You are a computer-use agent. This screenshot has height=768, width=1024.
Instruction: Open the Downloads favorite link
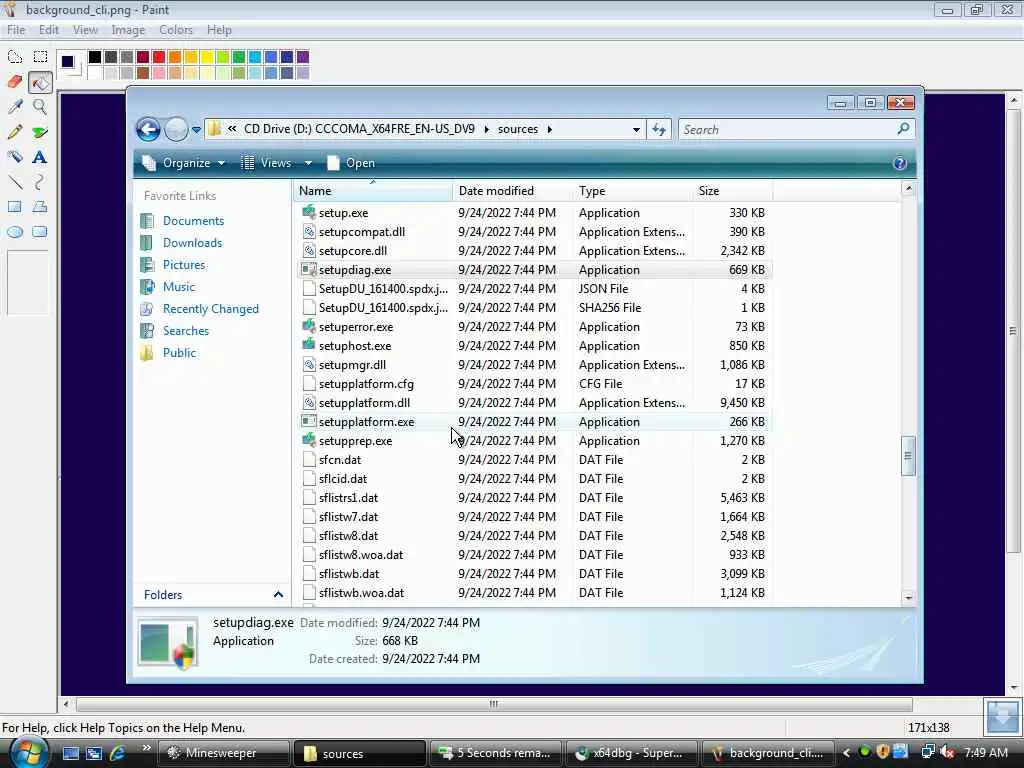pyautogui.click(x=192, y=243)
